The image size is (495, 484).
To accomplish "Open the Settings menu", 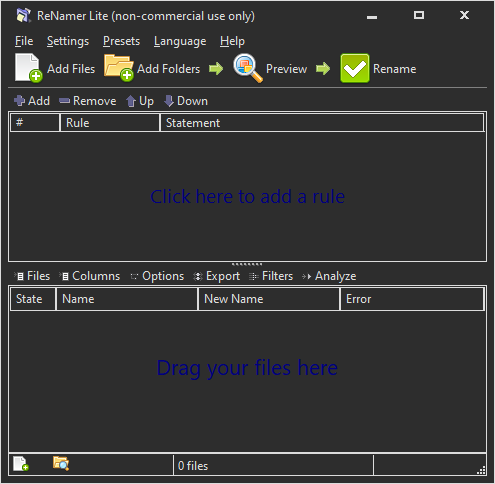I will (x=68, y=41).
